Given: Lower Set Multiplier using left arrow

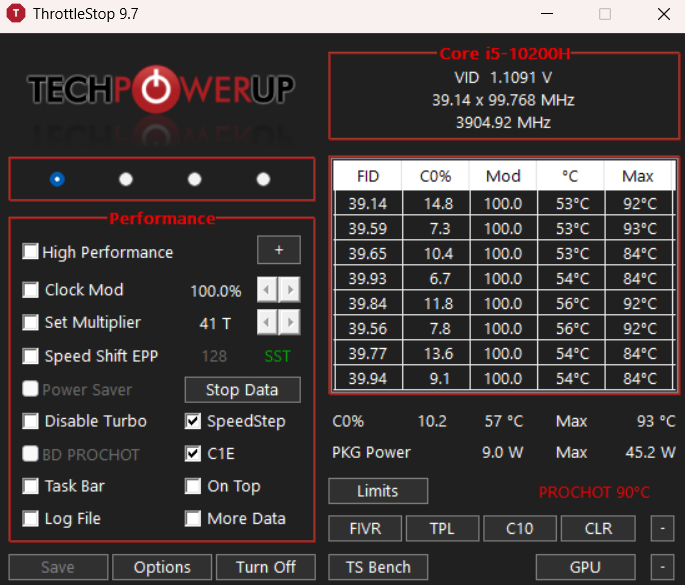Looking at the screenshot, I should click(x=267, y=322).
